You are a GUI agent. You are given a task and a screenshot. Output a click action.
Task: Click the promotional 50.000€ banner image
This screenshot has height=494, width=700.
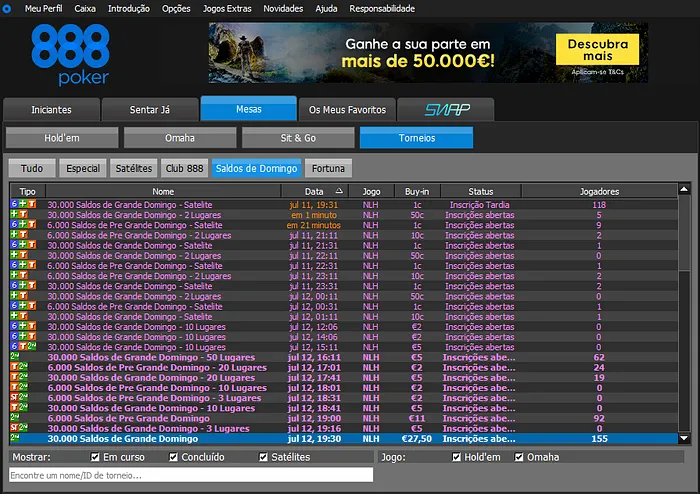pyautogui.click(x=428, y=53)
